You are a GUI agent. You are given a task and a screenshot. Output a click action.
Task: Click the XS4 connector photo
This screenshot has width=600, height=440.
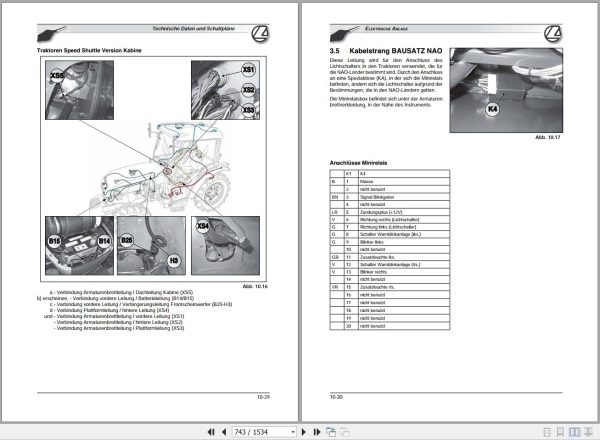coord(225,246)
